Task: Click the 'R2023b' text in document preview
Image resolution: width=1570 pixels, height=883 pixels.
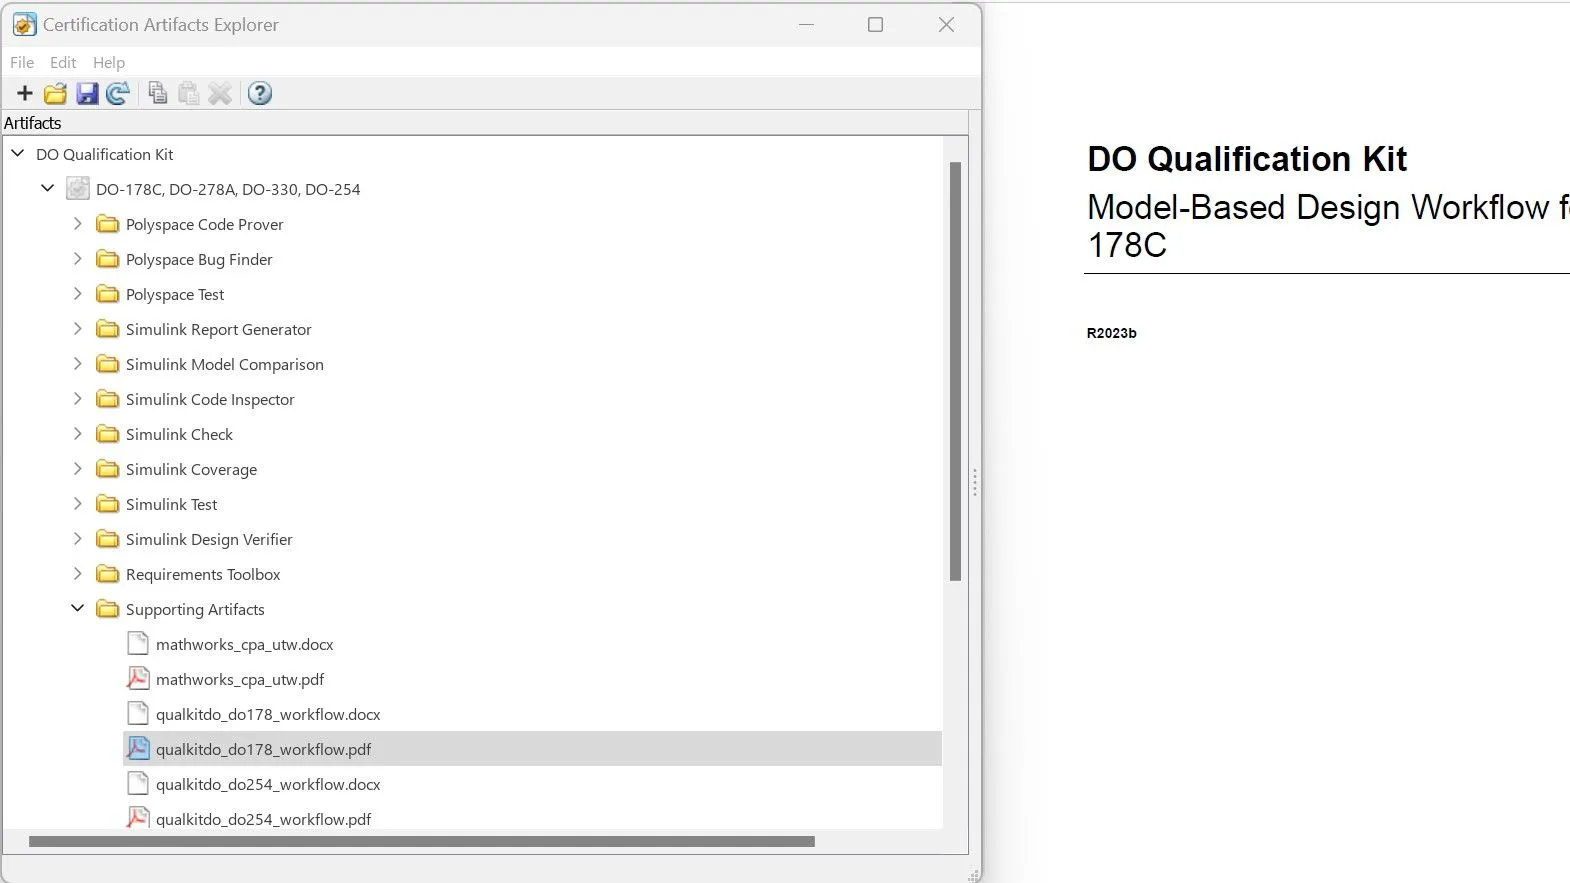Action: [x=1112, y=333]
